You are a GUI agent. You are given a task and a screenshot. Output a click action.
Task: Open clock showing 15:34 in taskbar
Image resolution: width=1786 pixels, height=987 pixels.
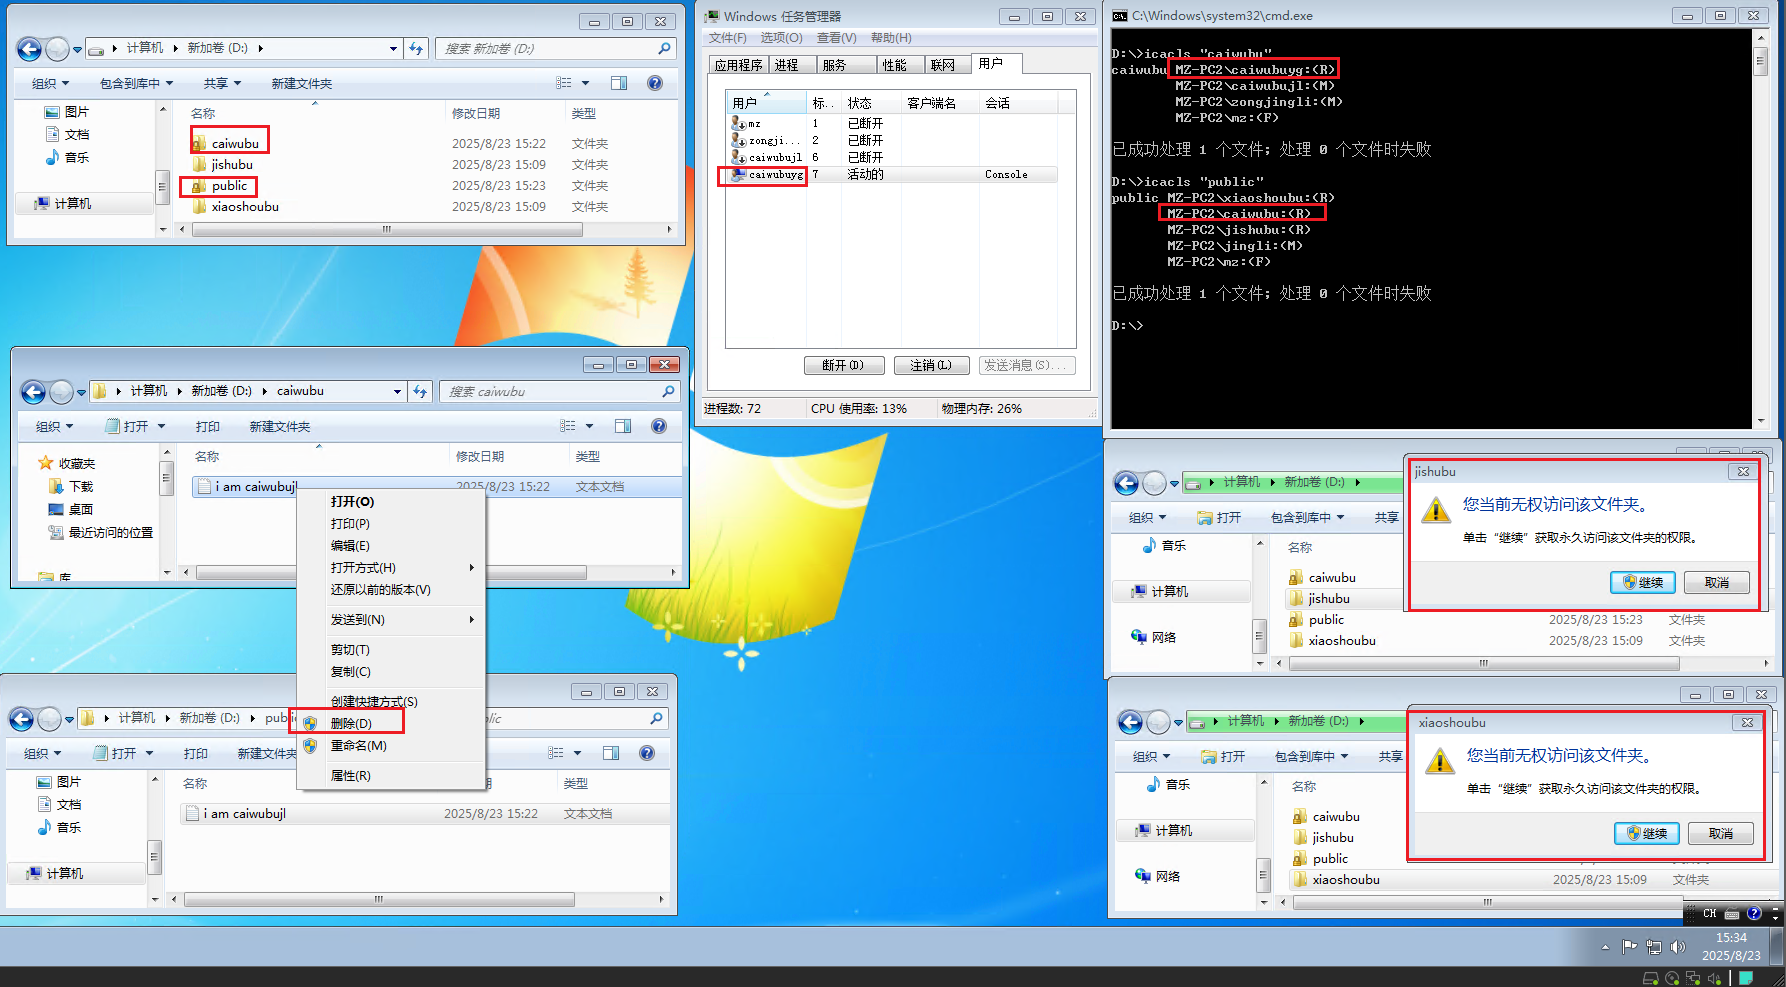[x=1731, y=947]
